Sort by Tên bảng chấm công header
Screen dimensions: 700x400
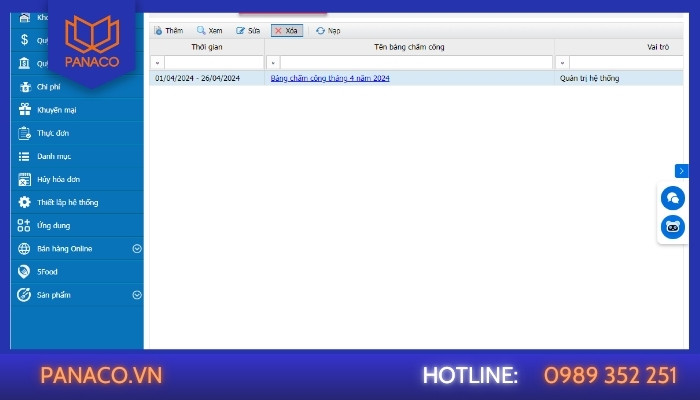click(409, 47)
